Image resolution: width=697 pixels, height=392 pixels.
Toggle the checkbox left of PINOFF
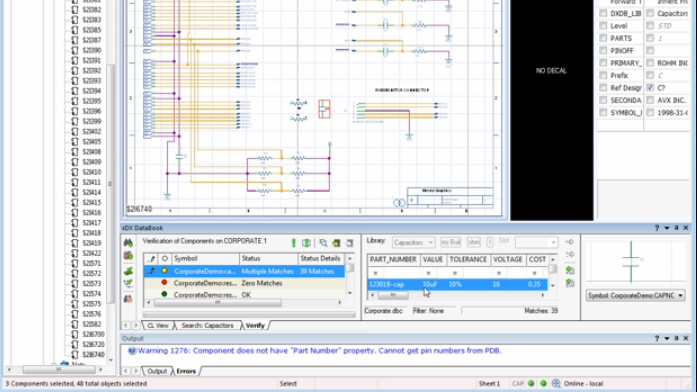pos(603,51)
